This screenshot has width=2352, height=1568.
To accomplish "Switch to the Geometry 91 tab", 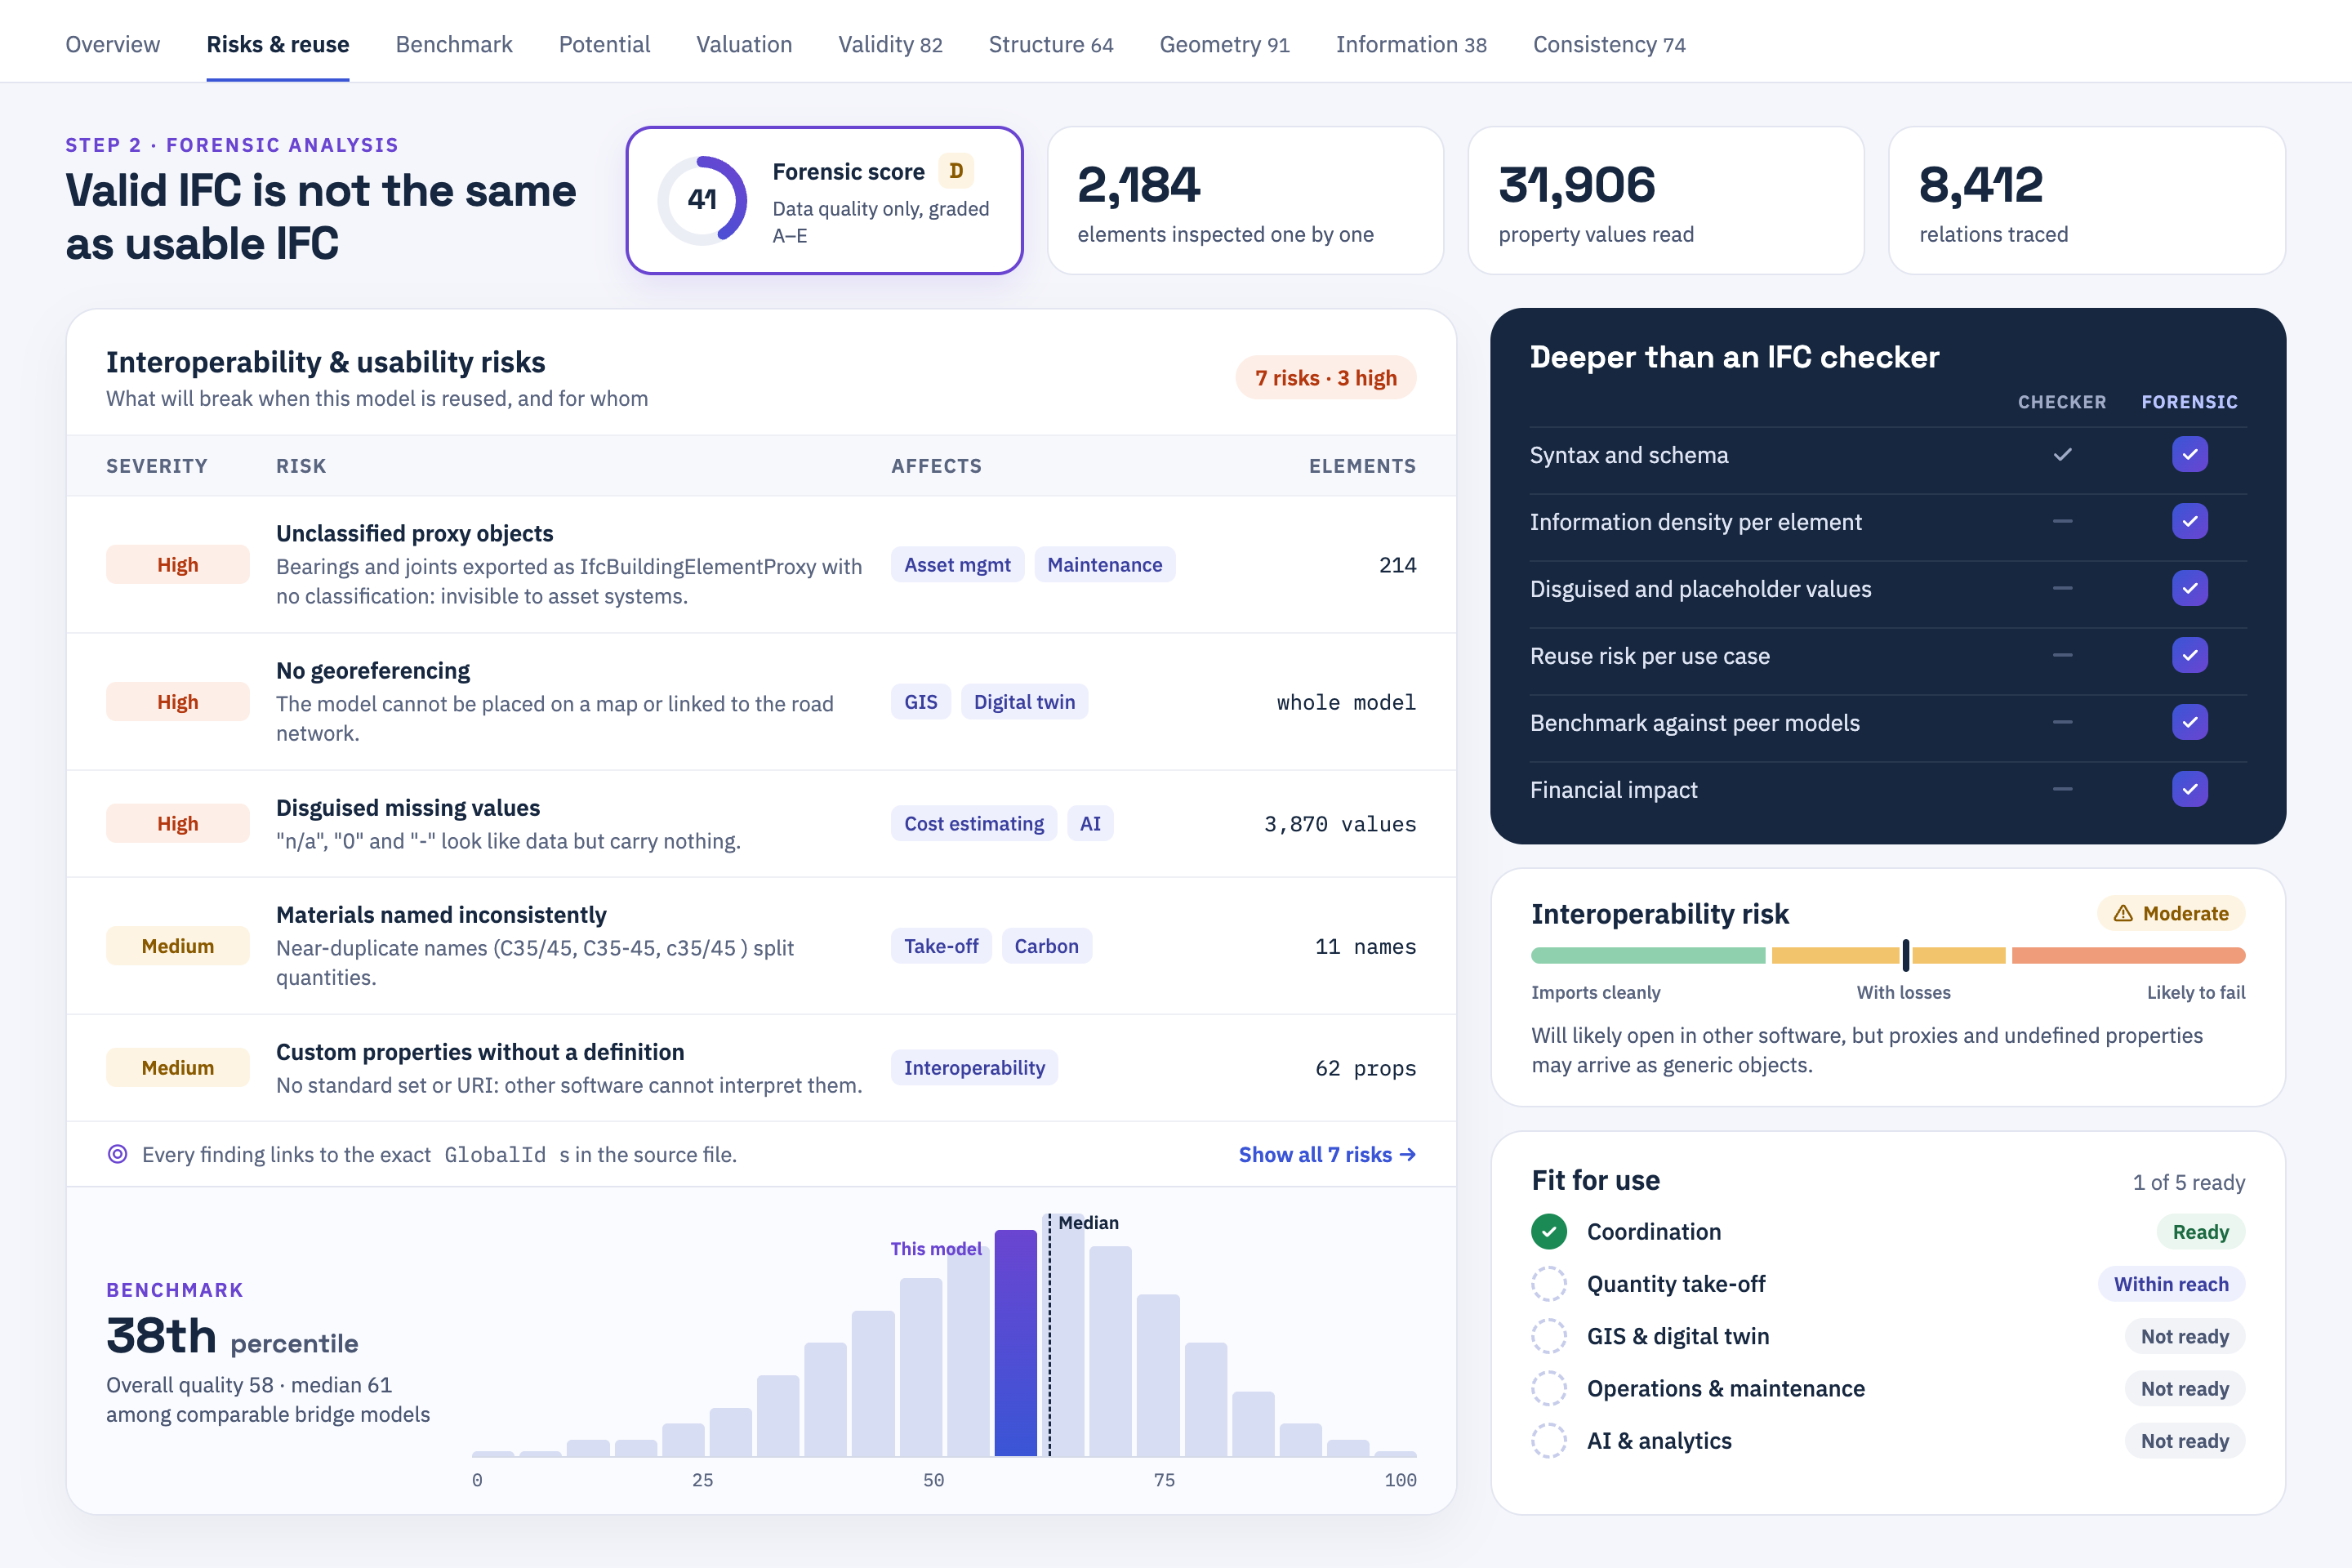I will pos(1224,44).
